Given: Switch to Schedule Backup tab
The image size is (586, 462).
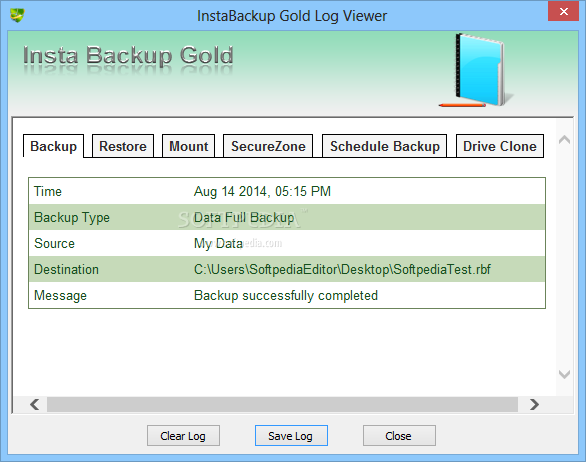Looking at the screenshot, I should [385, 146].
